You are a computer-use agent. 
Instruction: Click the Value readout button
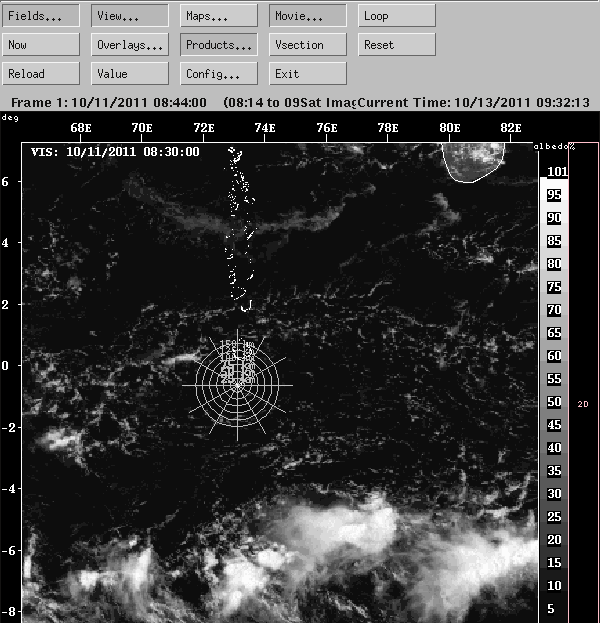tap(130, 74)
